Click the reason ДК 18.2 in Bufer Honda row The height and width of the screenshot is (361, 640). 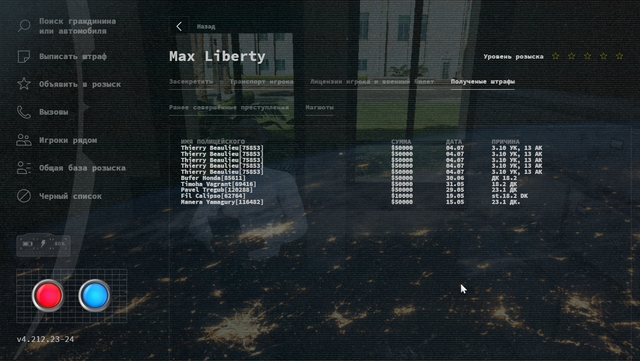click(x=504, y=178)
